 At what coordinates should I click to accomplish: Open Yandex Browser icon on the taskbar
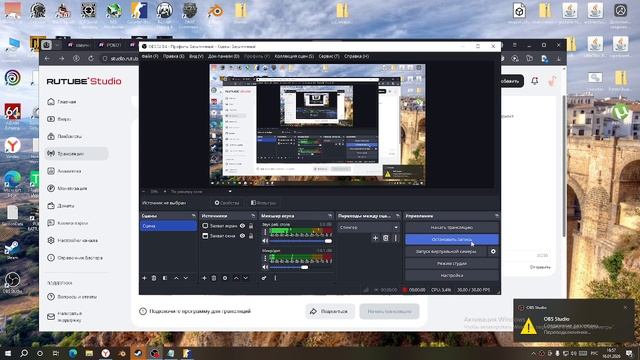point(105,353)
